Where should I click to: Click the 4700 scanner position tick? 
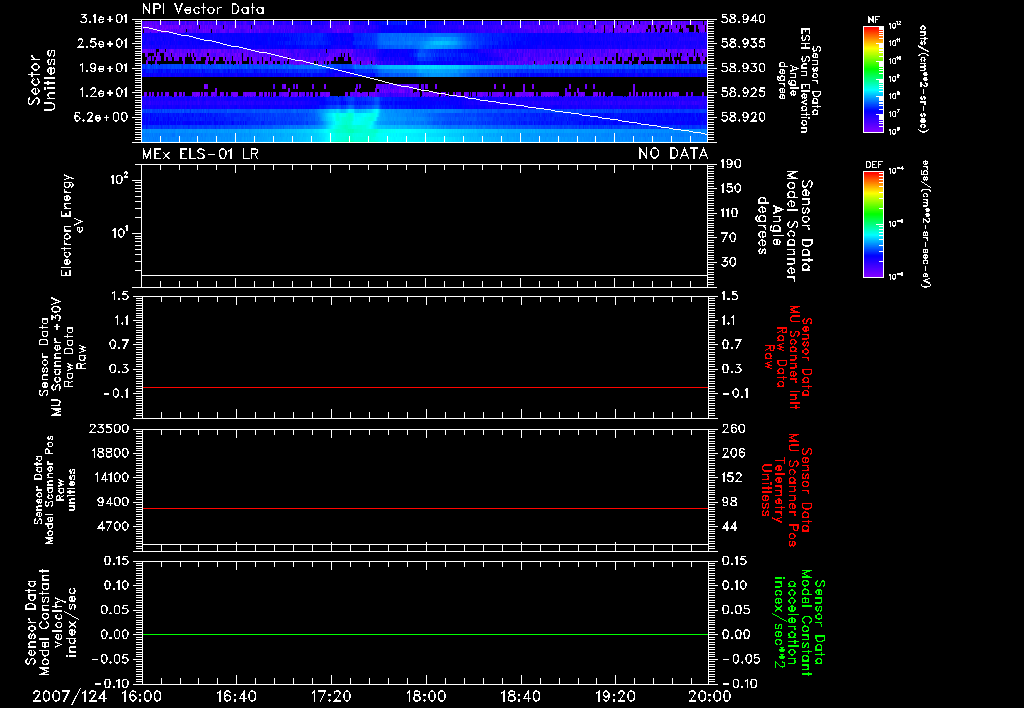(x=113, y=526)
